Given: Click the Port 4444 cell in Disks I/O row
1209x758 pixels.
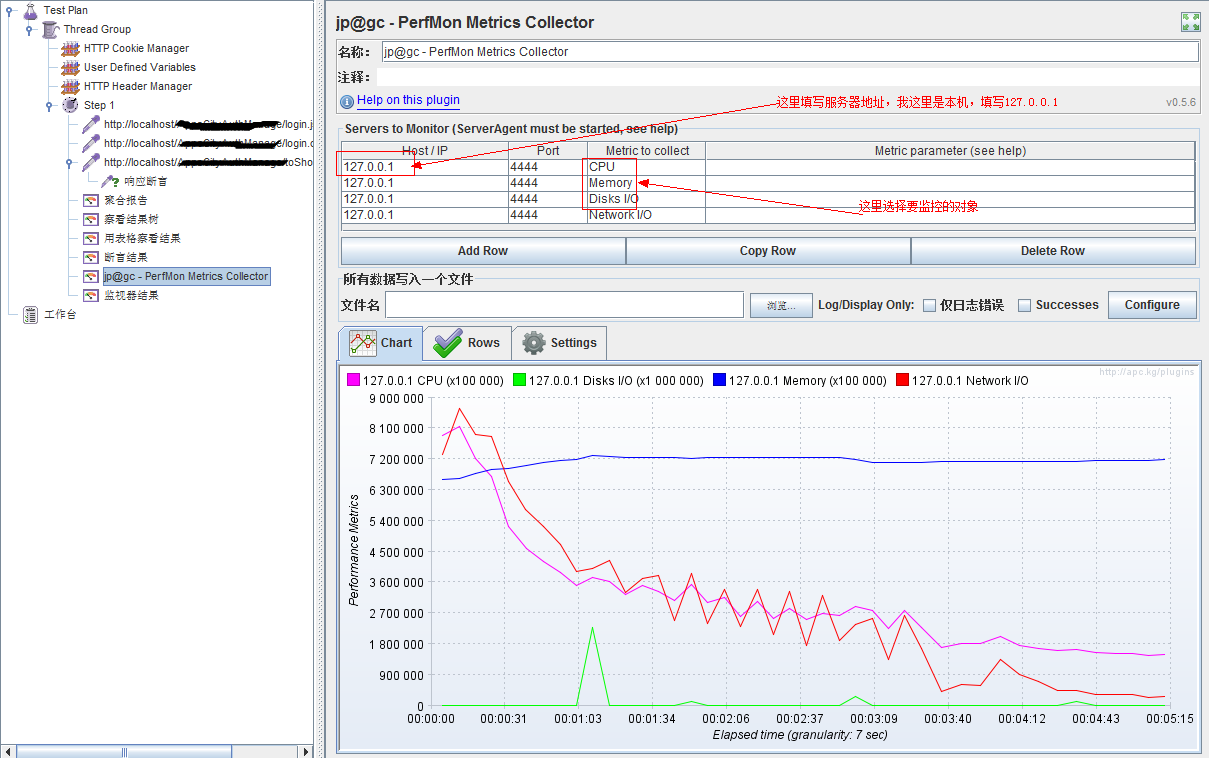Looking at the screenshot, I should (x=548, y=199).
